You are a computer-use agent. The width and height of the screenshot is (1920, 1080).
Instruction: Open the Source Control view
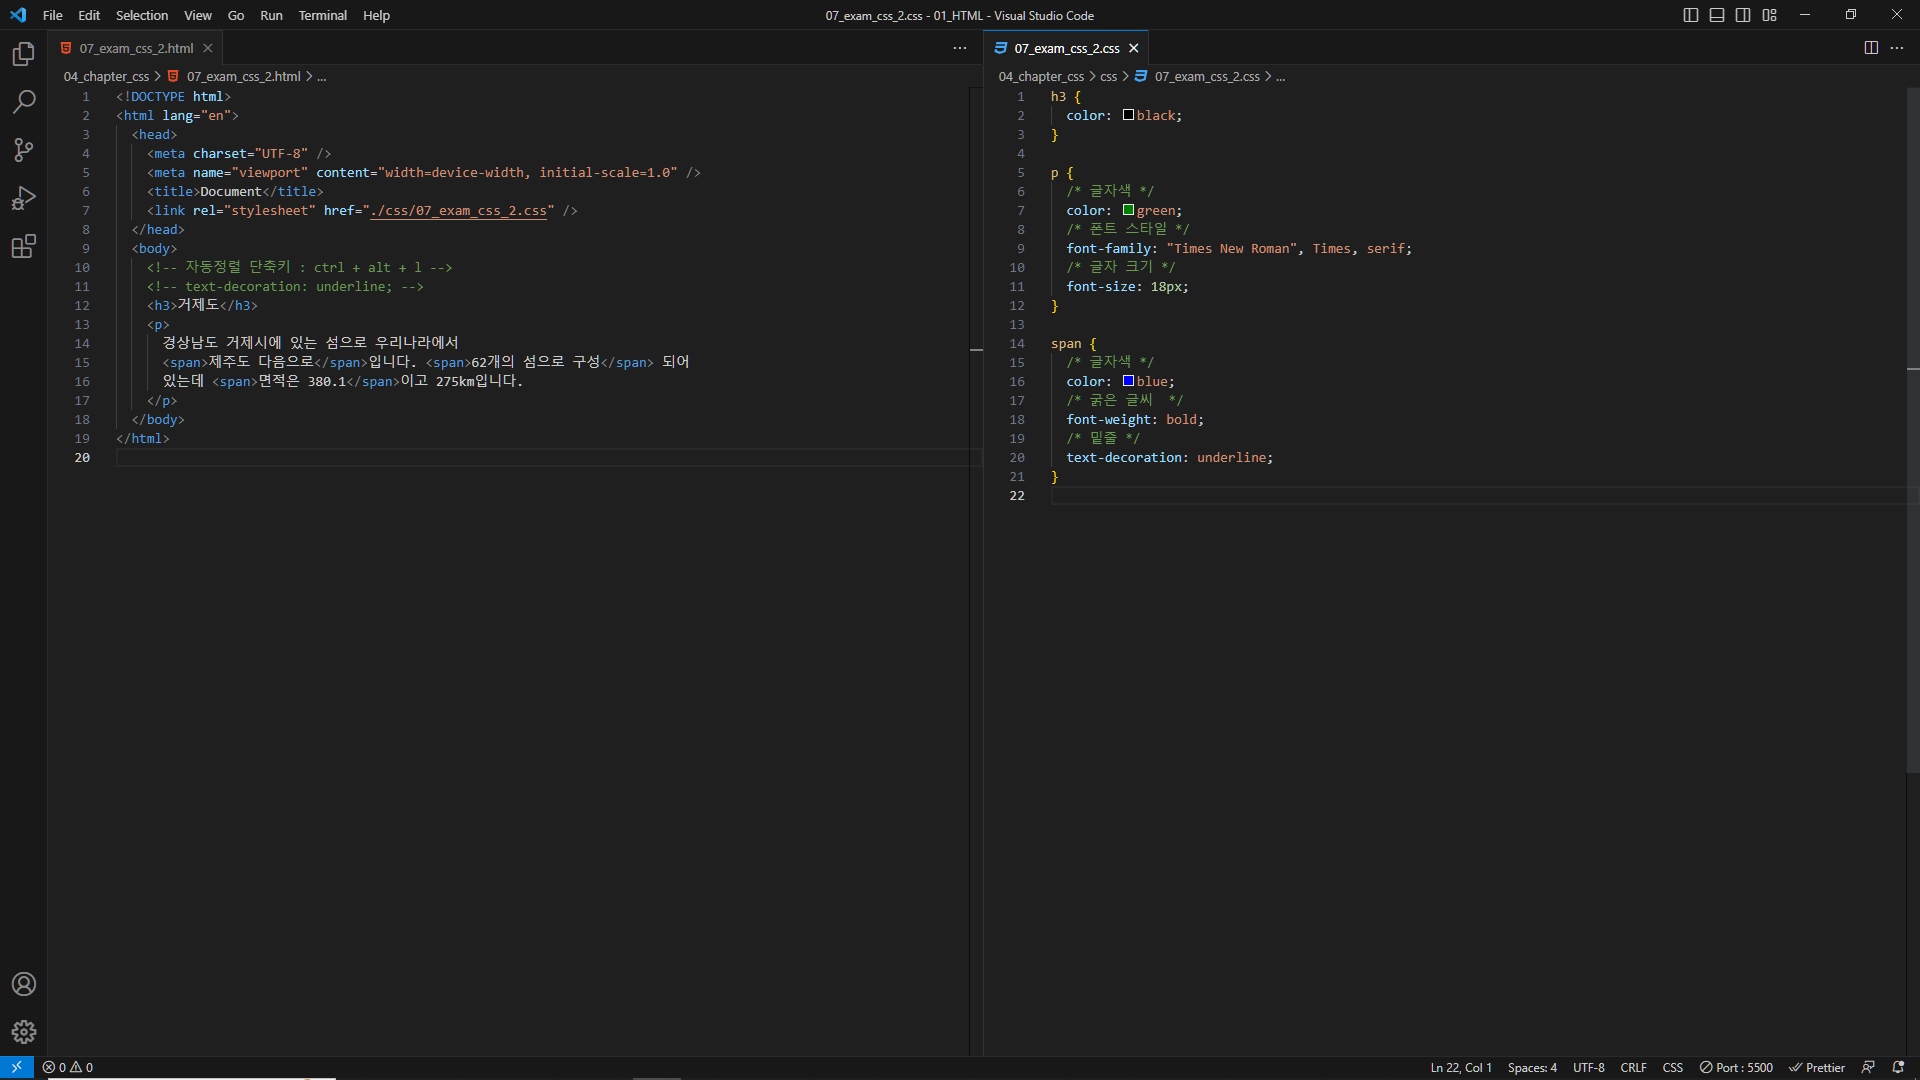pyautogui.click(x=24, y=150)
